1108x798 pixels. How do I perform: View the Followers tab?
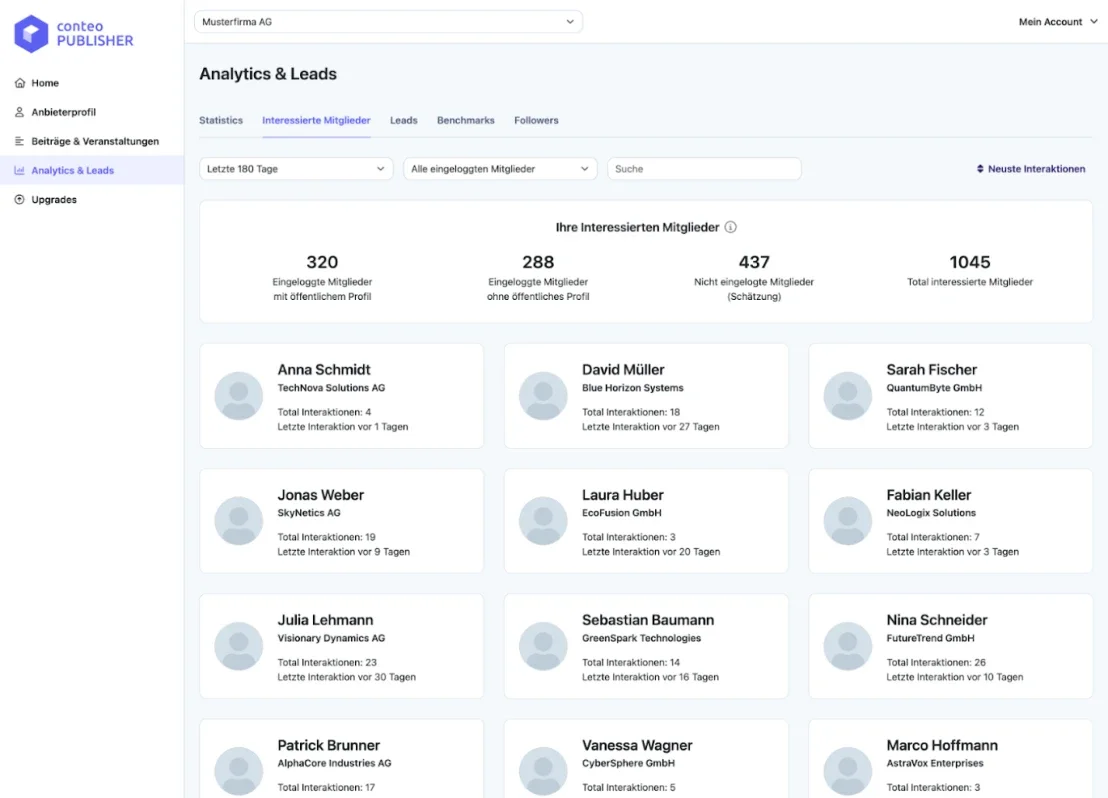coord(536,120)
